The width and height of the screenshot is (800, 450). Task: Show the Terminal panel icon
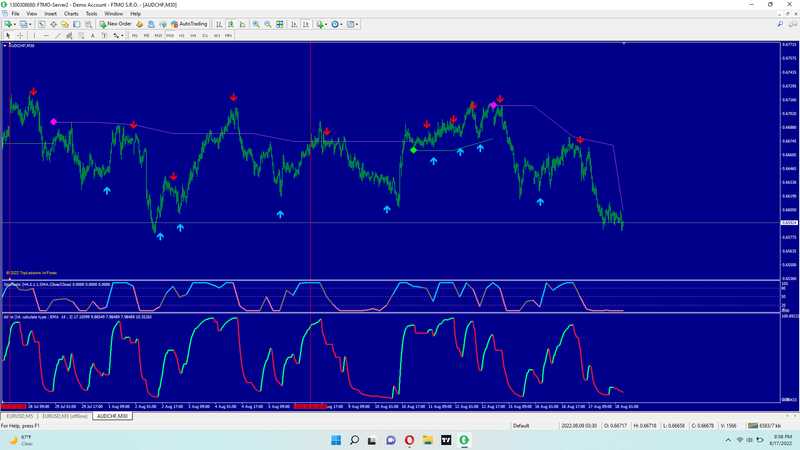(x=77, y=24)
